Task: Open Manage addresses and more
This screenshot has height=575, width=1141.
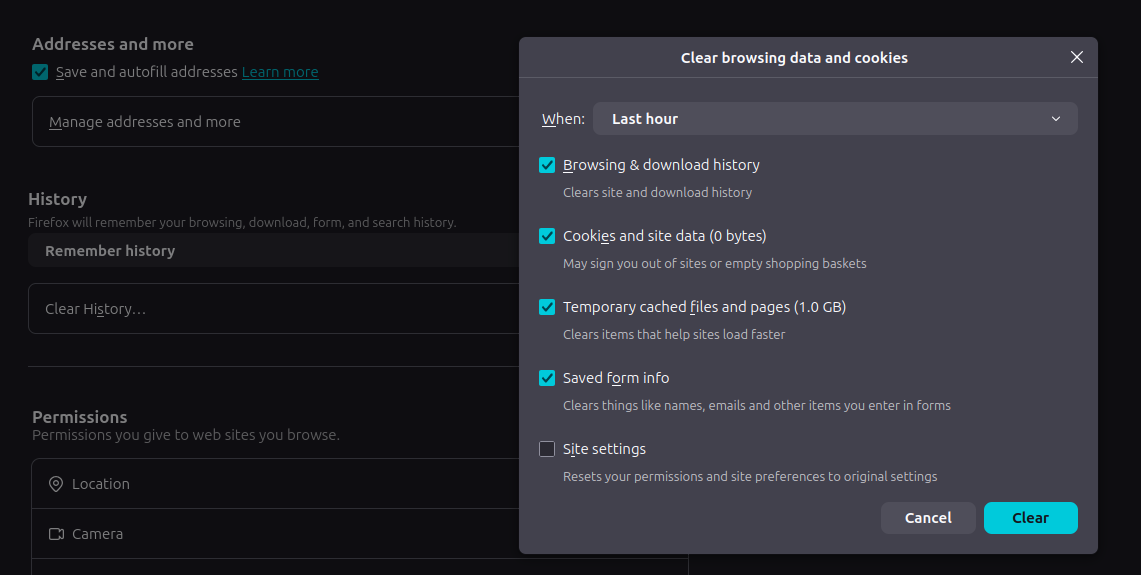Action: pyautogui.click(x=145, y=122)
